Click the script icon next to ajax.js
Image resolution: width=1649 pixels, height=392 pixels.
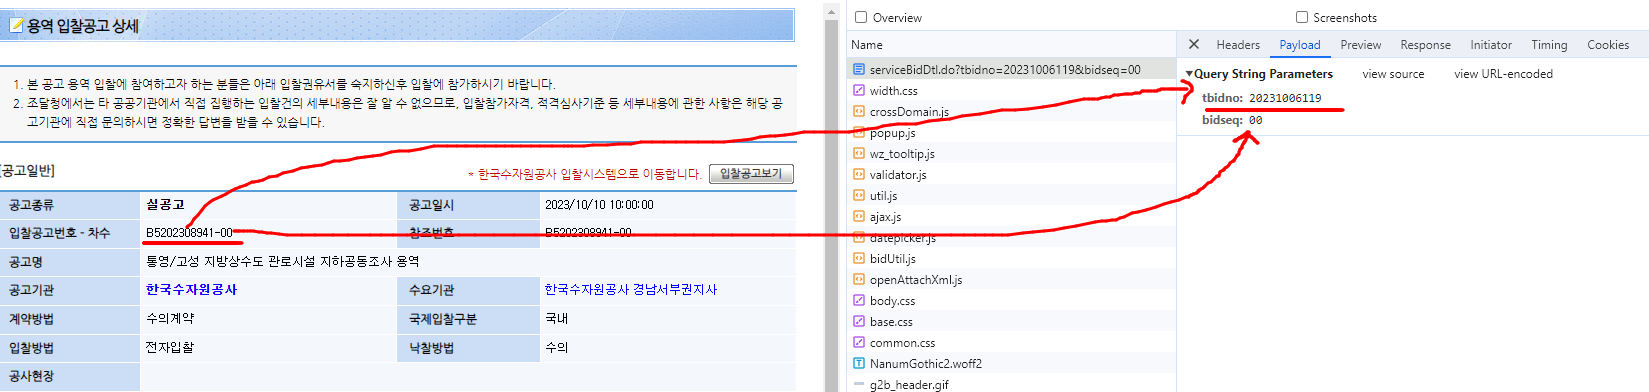859,217
